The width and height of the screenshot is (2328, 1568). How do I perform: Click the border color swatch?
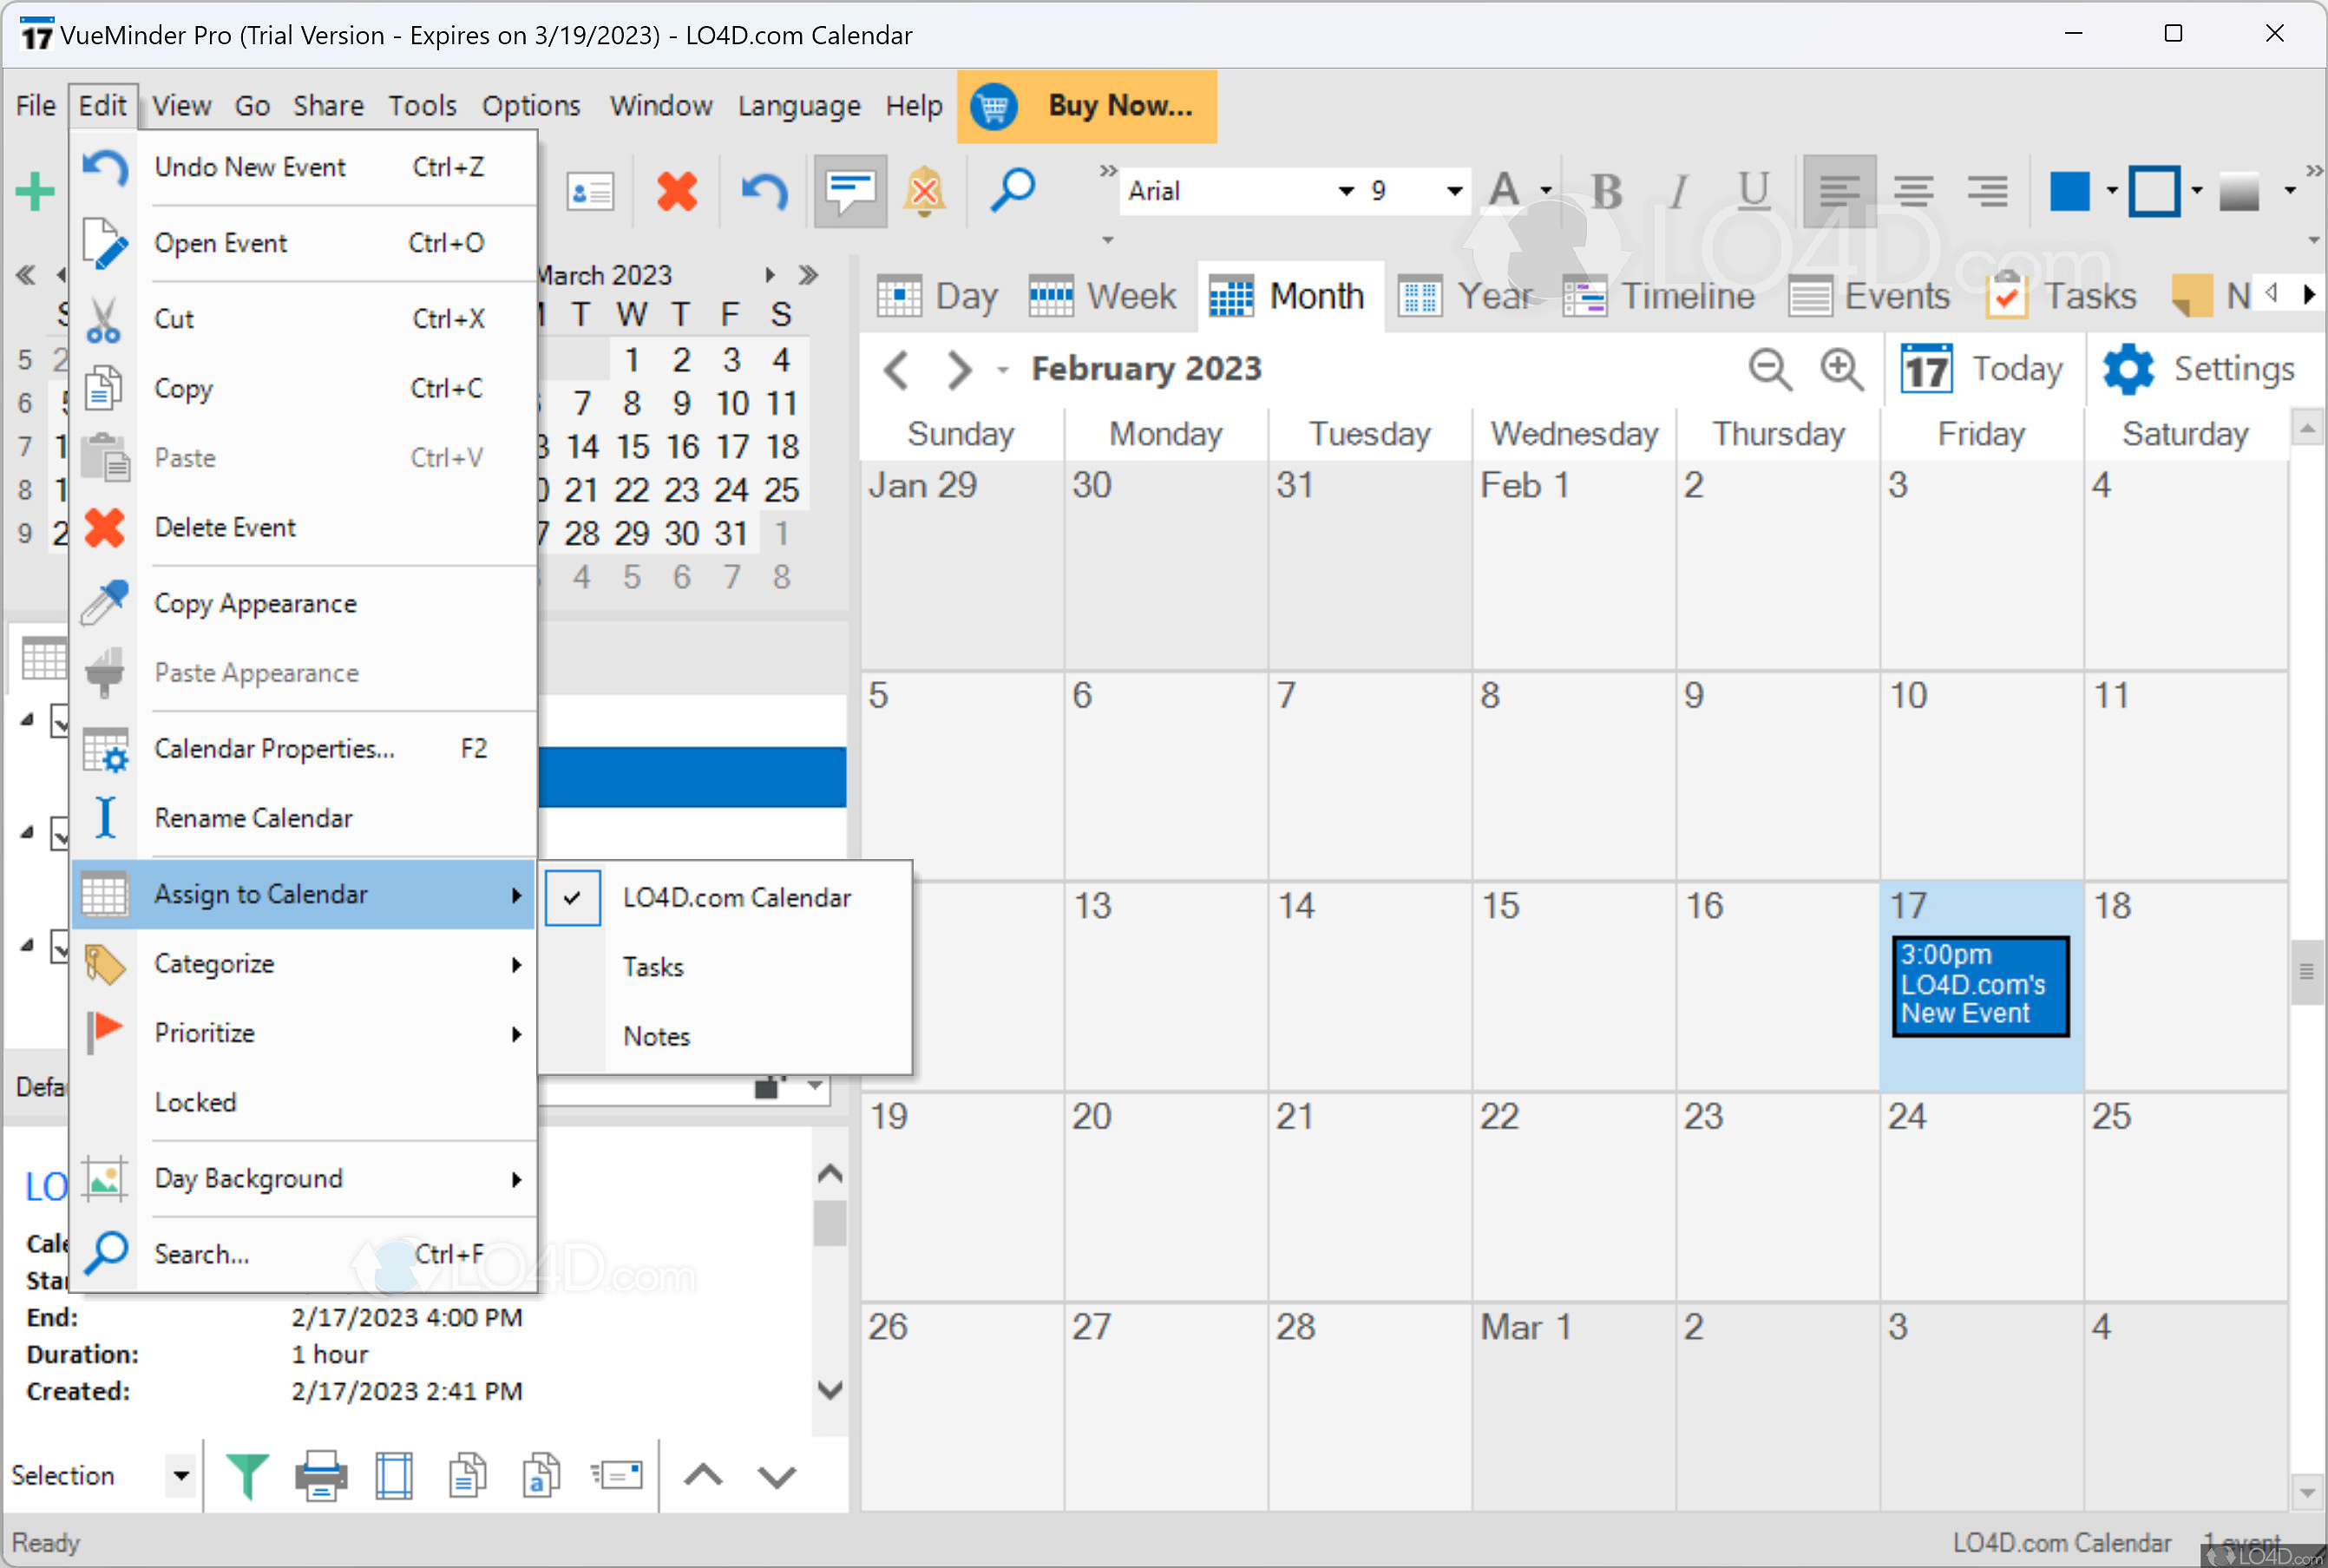2155,191
